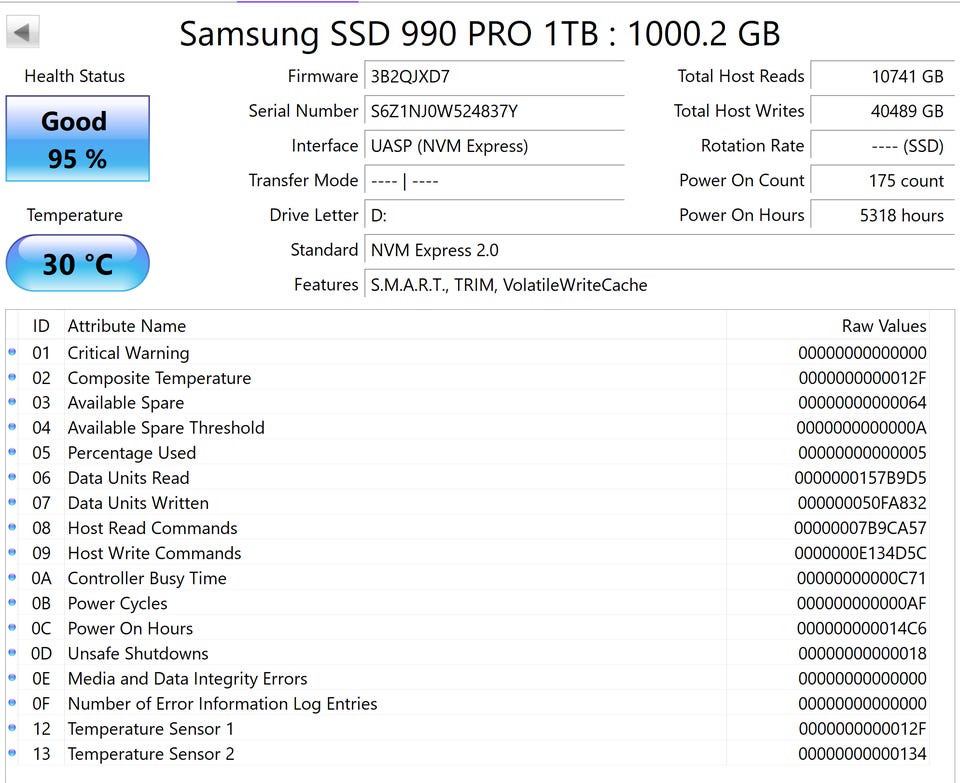Screen dimensions: 960x783
Task: Click the Attribute Name column header
Action: pos(395,326)
